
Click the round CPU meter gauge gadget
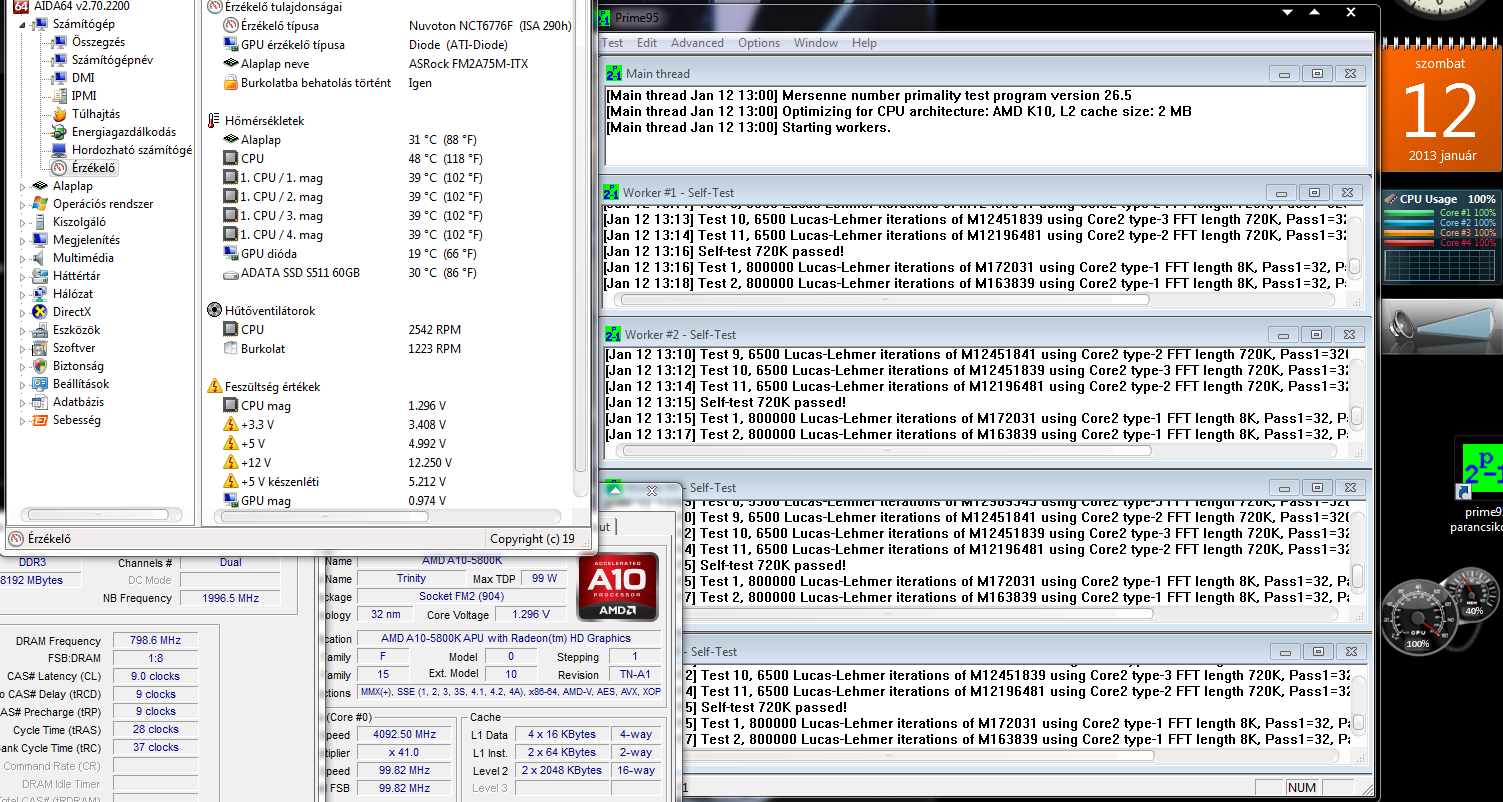[x=1417, y=620]
